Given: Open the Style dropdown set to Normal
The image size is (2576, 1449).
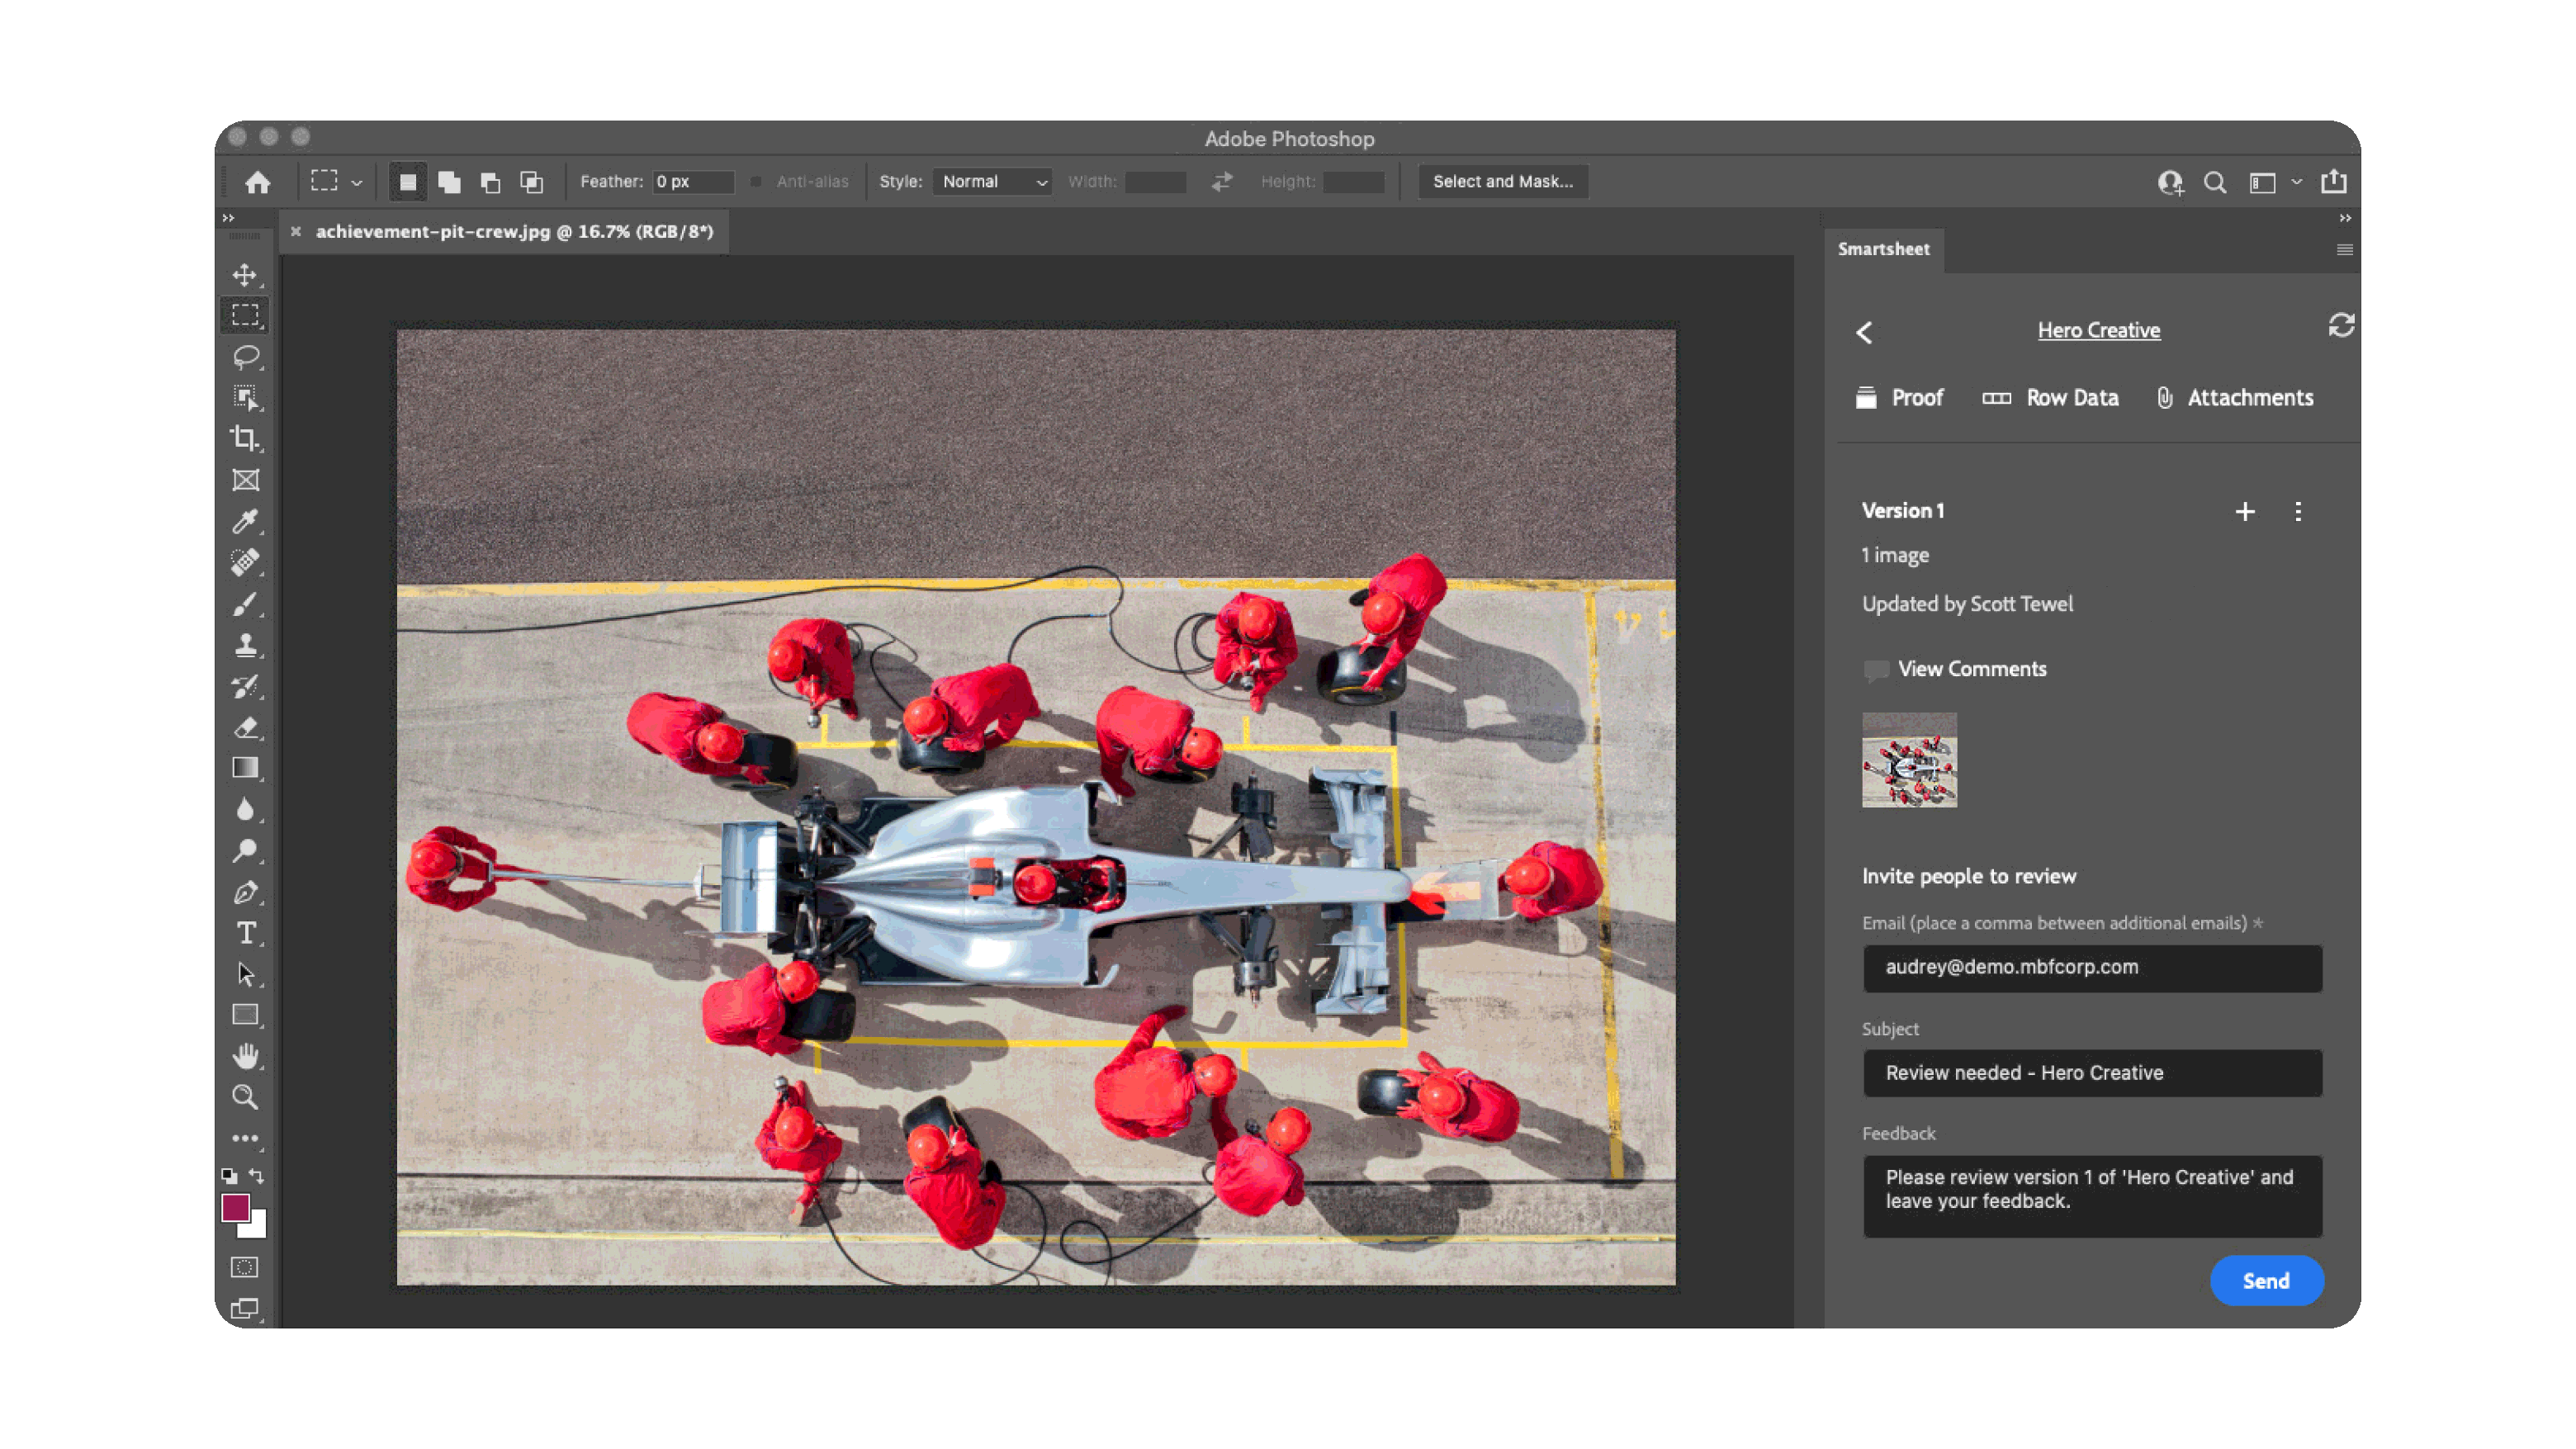Looking at the screenshot, I should (x=992, y=182).
